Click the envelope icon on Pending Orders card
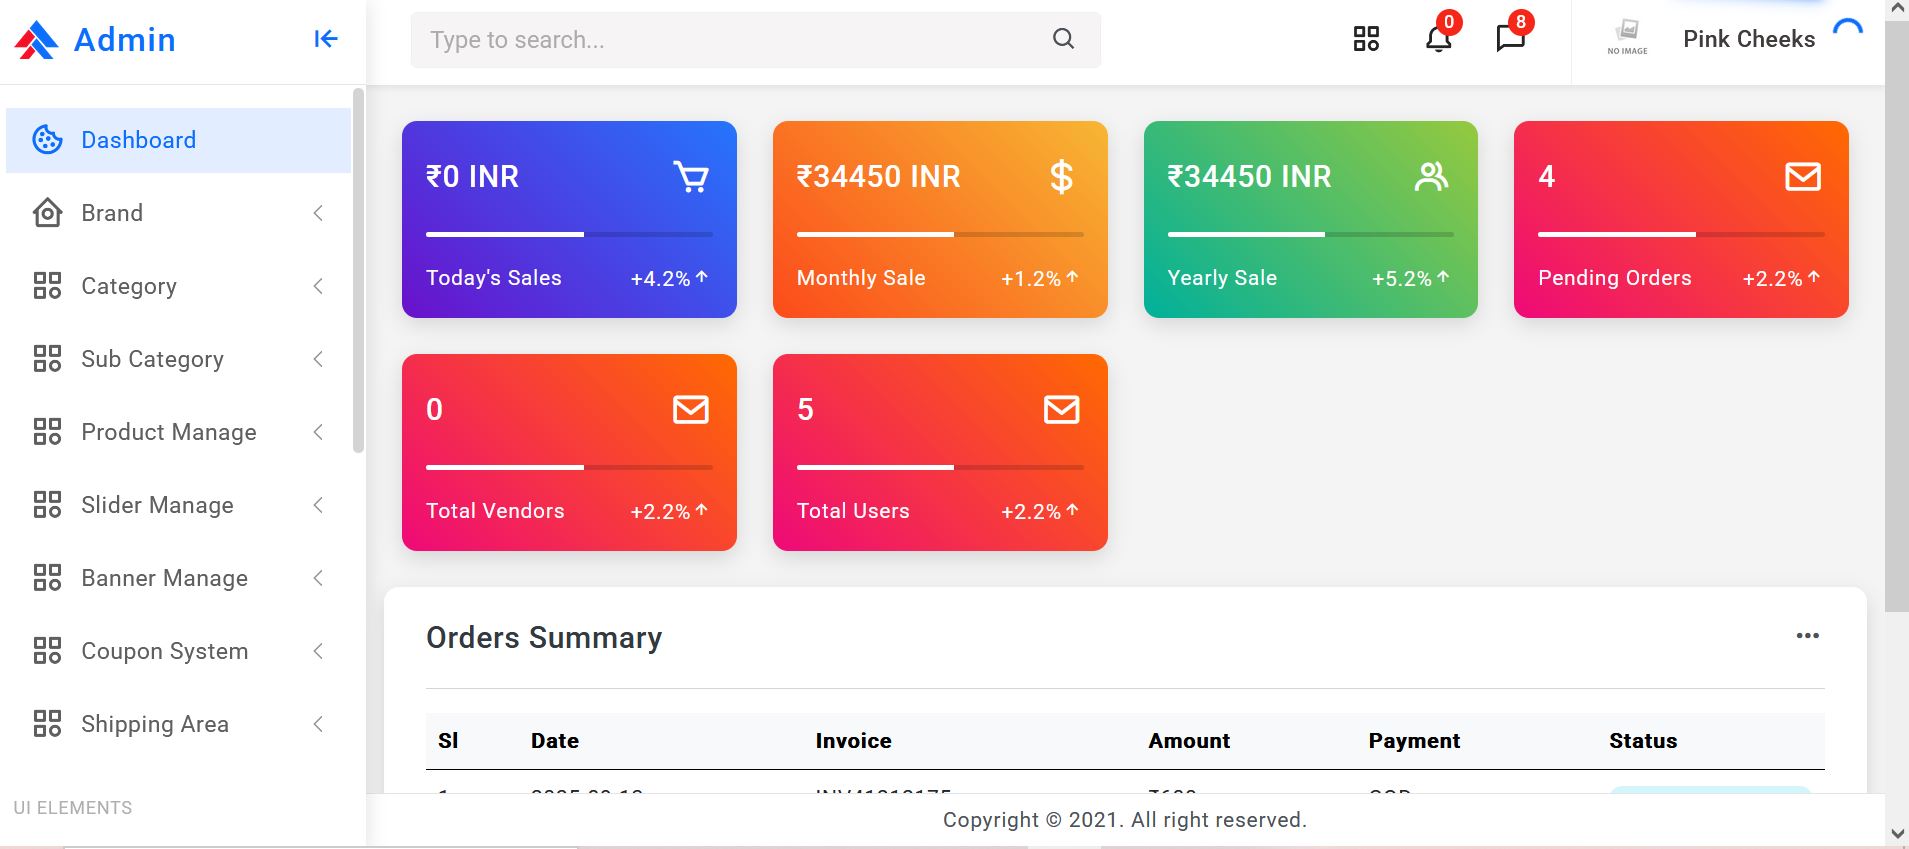Screen dimensions: 1909x849 [1802, 177]
